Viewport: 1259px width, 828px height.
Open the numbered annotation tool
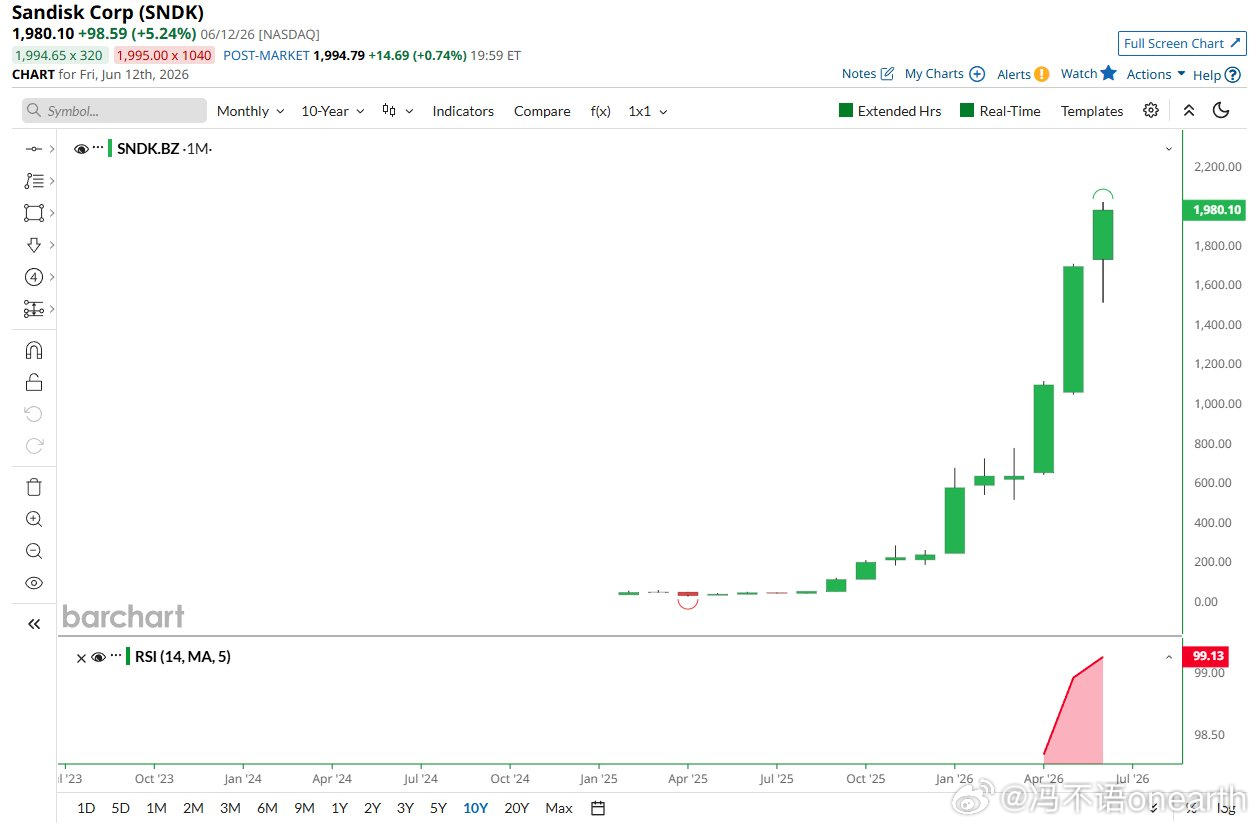pos(34,277)
